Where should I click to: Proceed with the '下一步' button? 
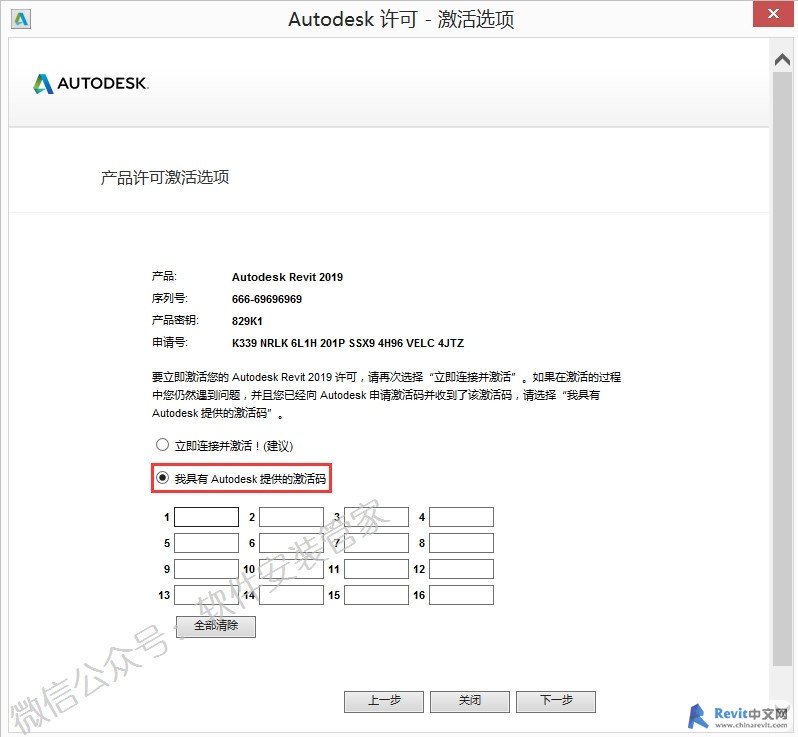pyautogui.click(x=556, y=701)
